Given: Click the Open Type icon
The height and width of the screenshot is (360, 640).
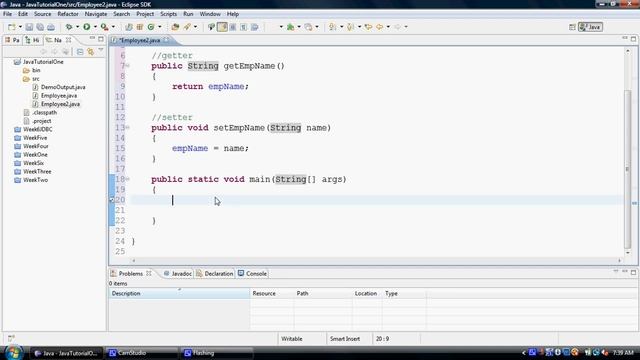Looking at the screenshot, I should point(175,27).
